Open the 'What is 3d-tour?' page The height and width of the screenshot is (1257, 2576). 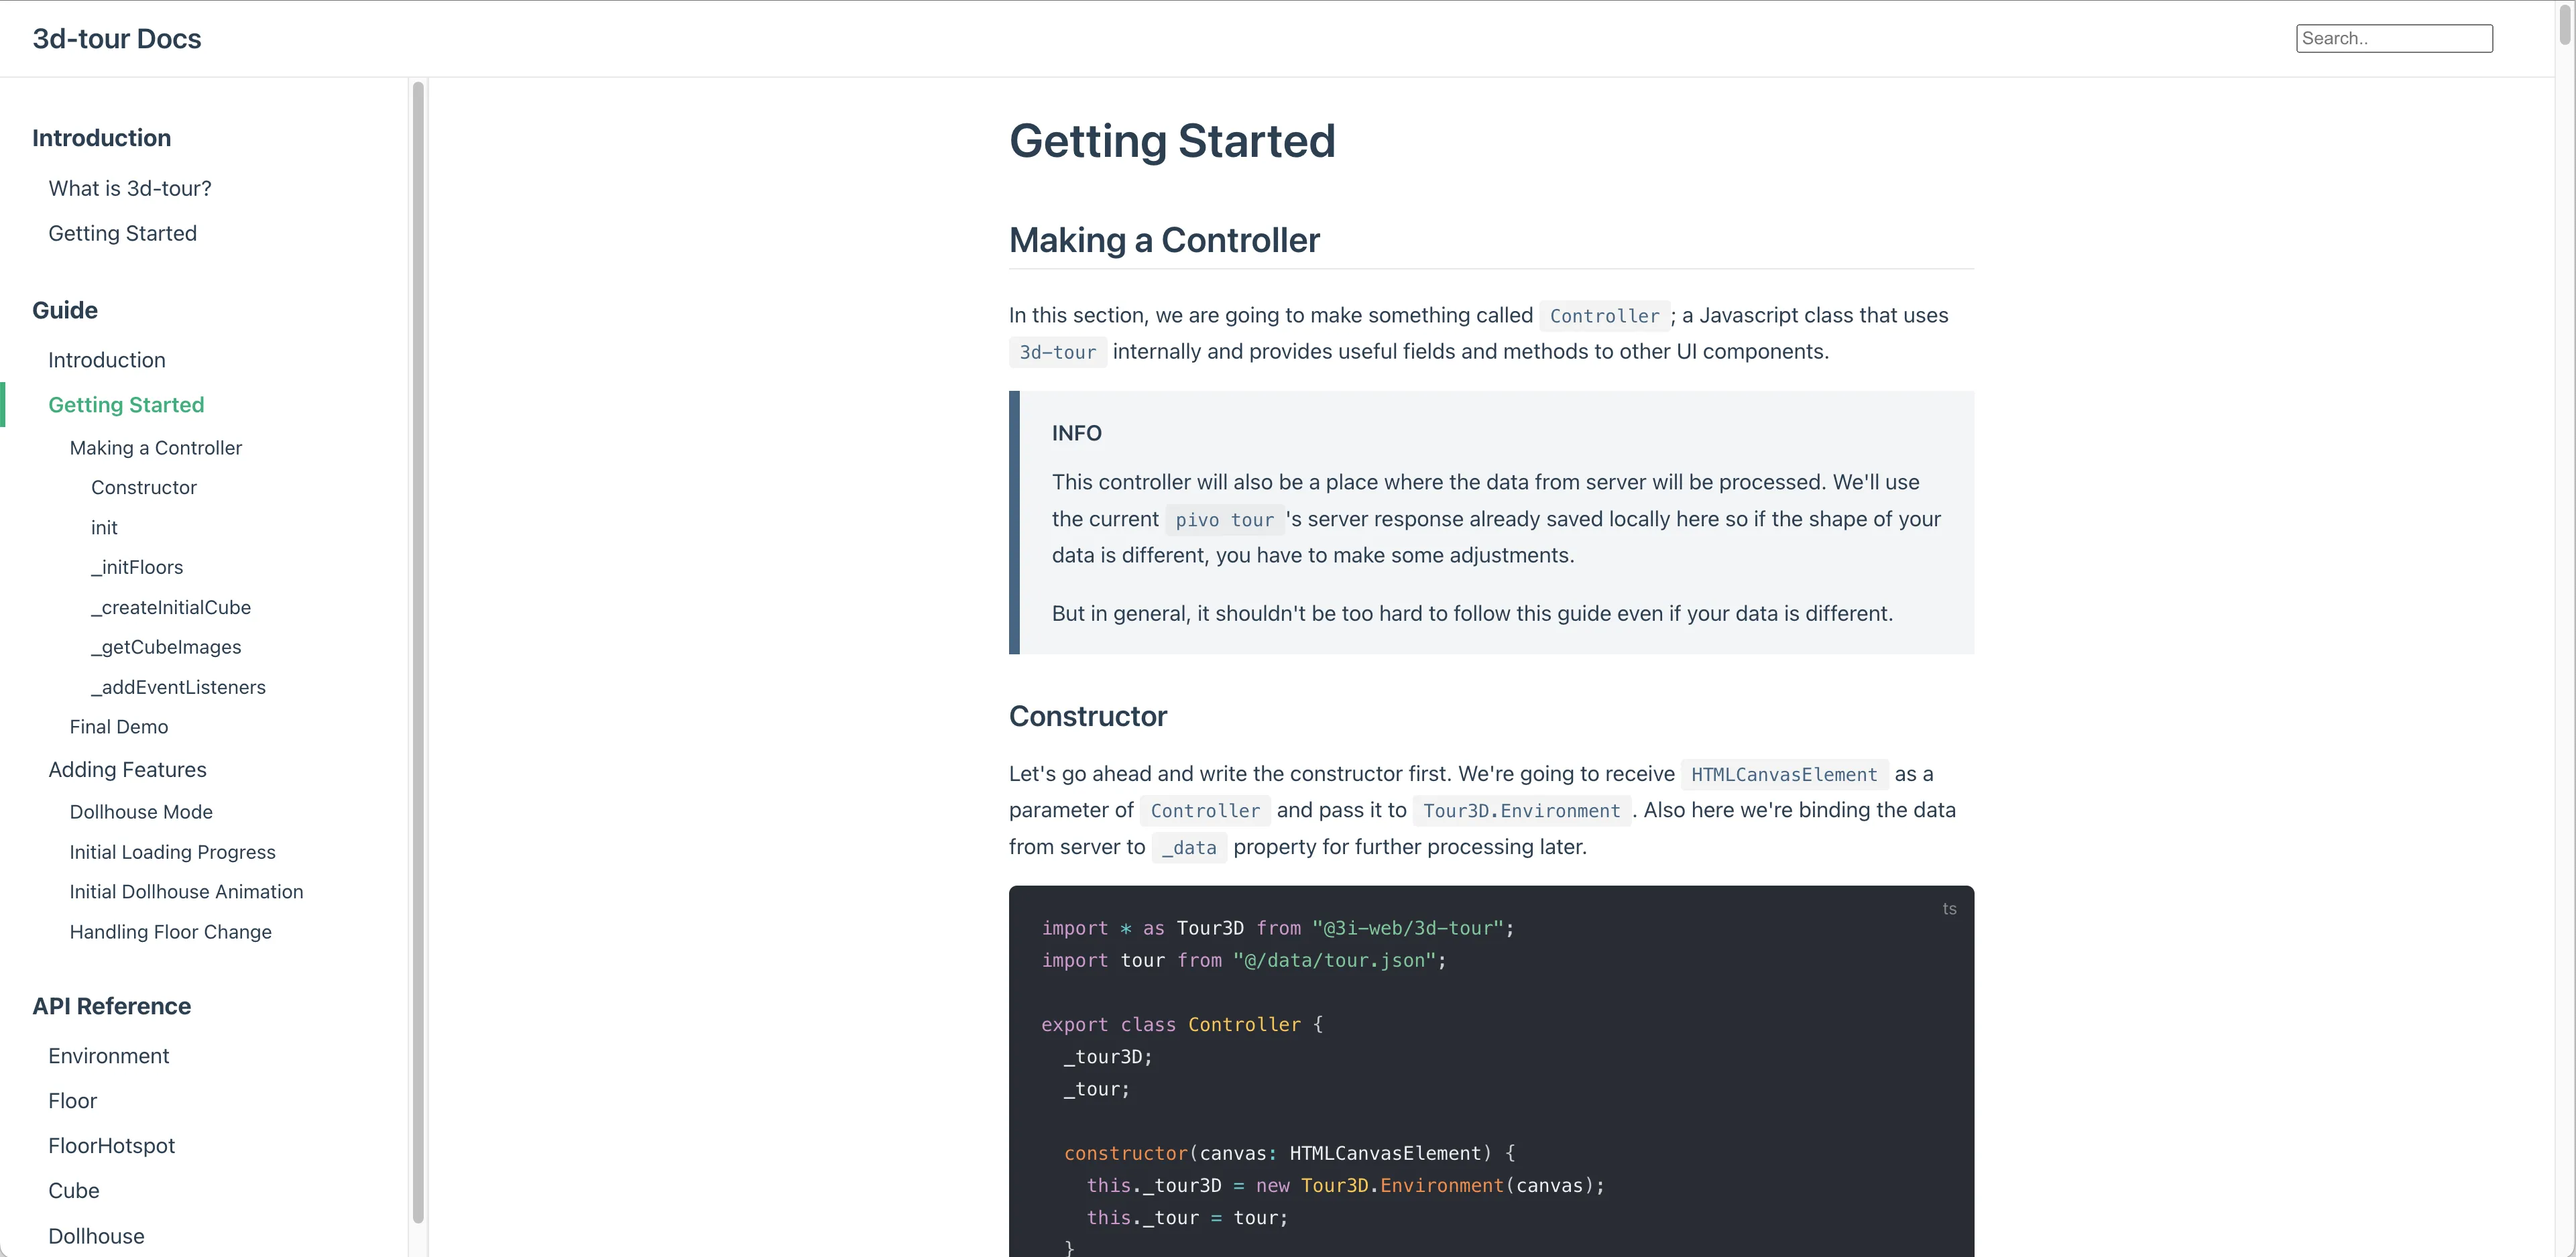[130, 188]
